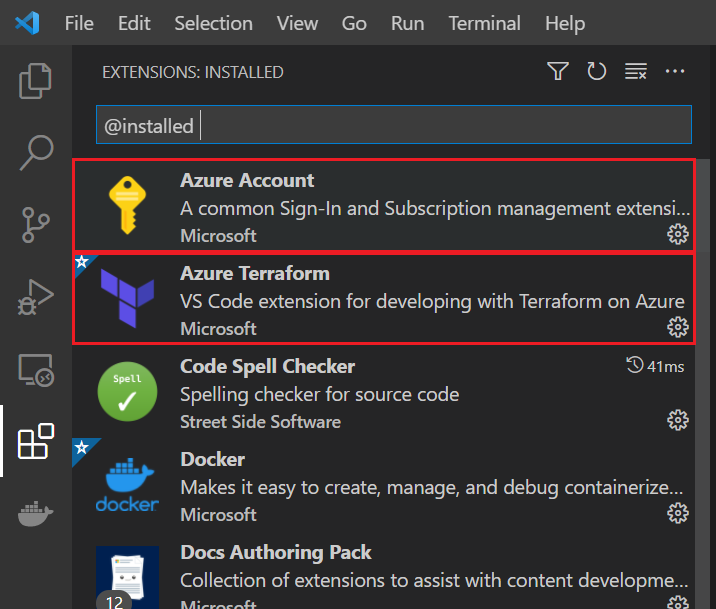716x609 pixels.
Task: Click the Docker whale extension logo
Action: coord(127,484)
